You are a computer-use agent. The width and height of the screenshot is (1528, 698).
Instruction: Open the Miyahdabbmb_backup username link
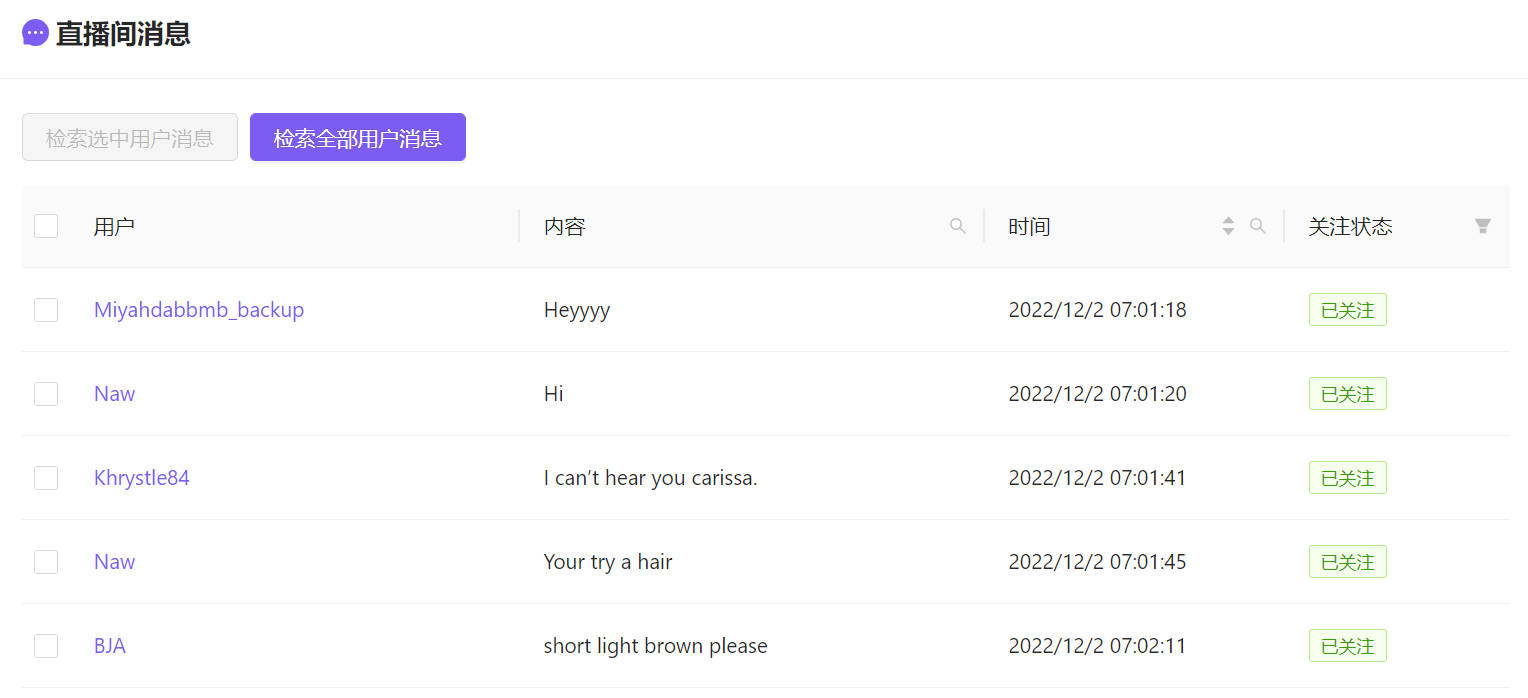coord(198,310)
